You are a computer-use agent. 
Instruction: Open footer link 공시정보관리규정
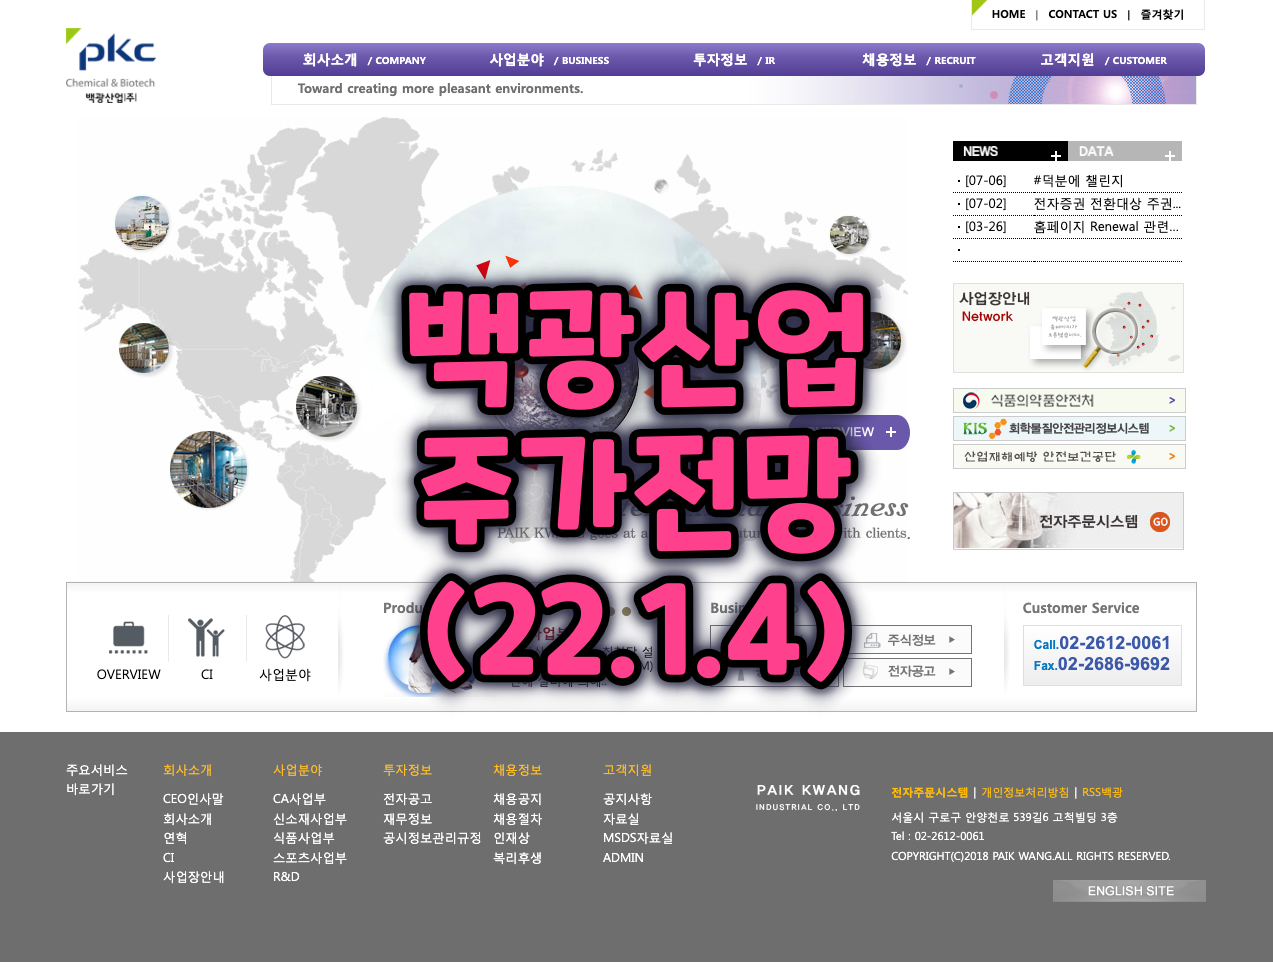tap(432, 838)
